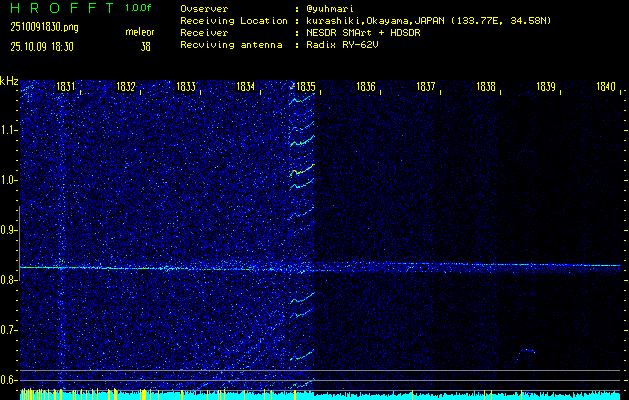The image size is (629, 400).
Task: Click the version number 1.00f
Action: [x=138, y=8]
